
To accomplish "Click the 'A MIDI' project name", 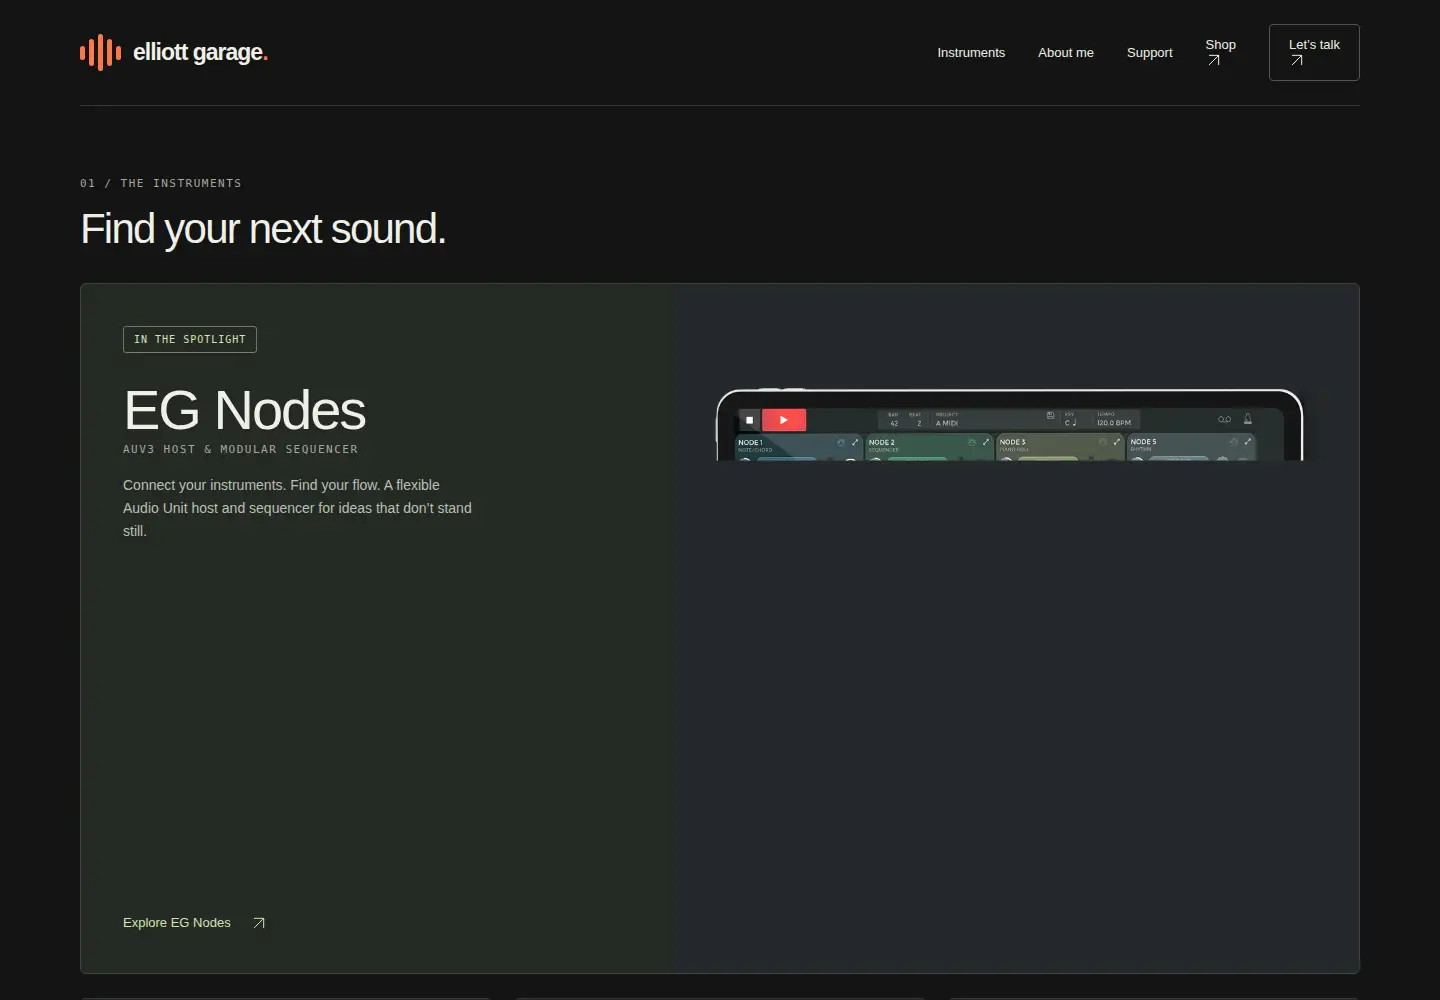I will click(x=947, y=423).
